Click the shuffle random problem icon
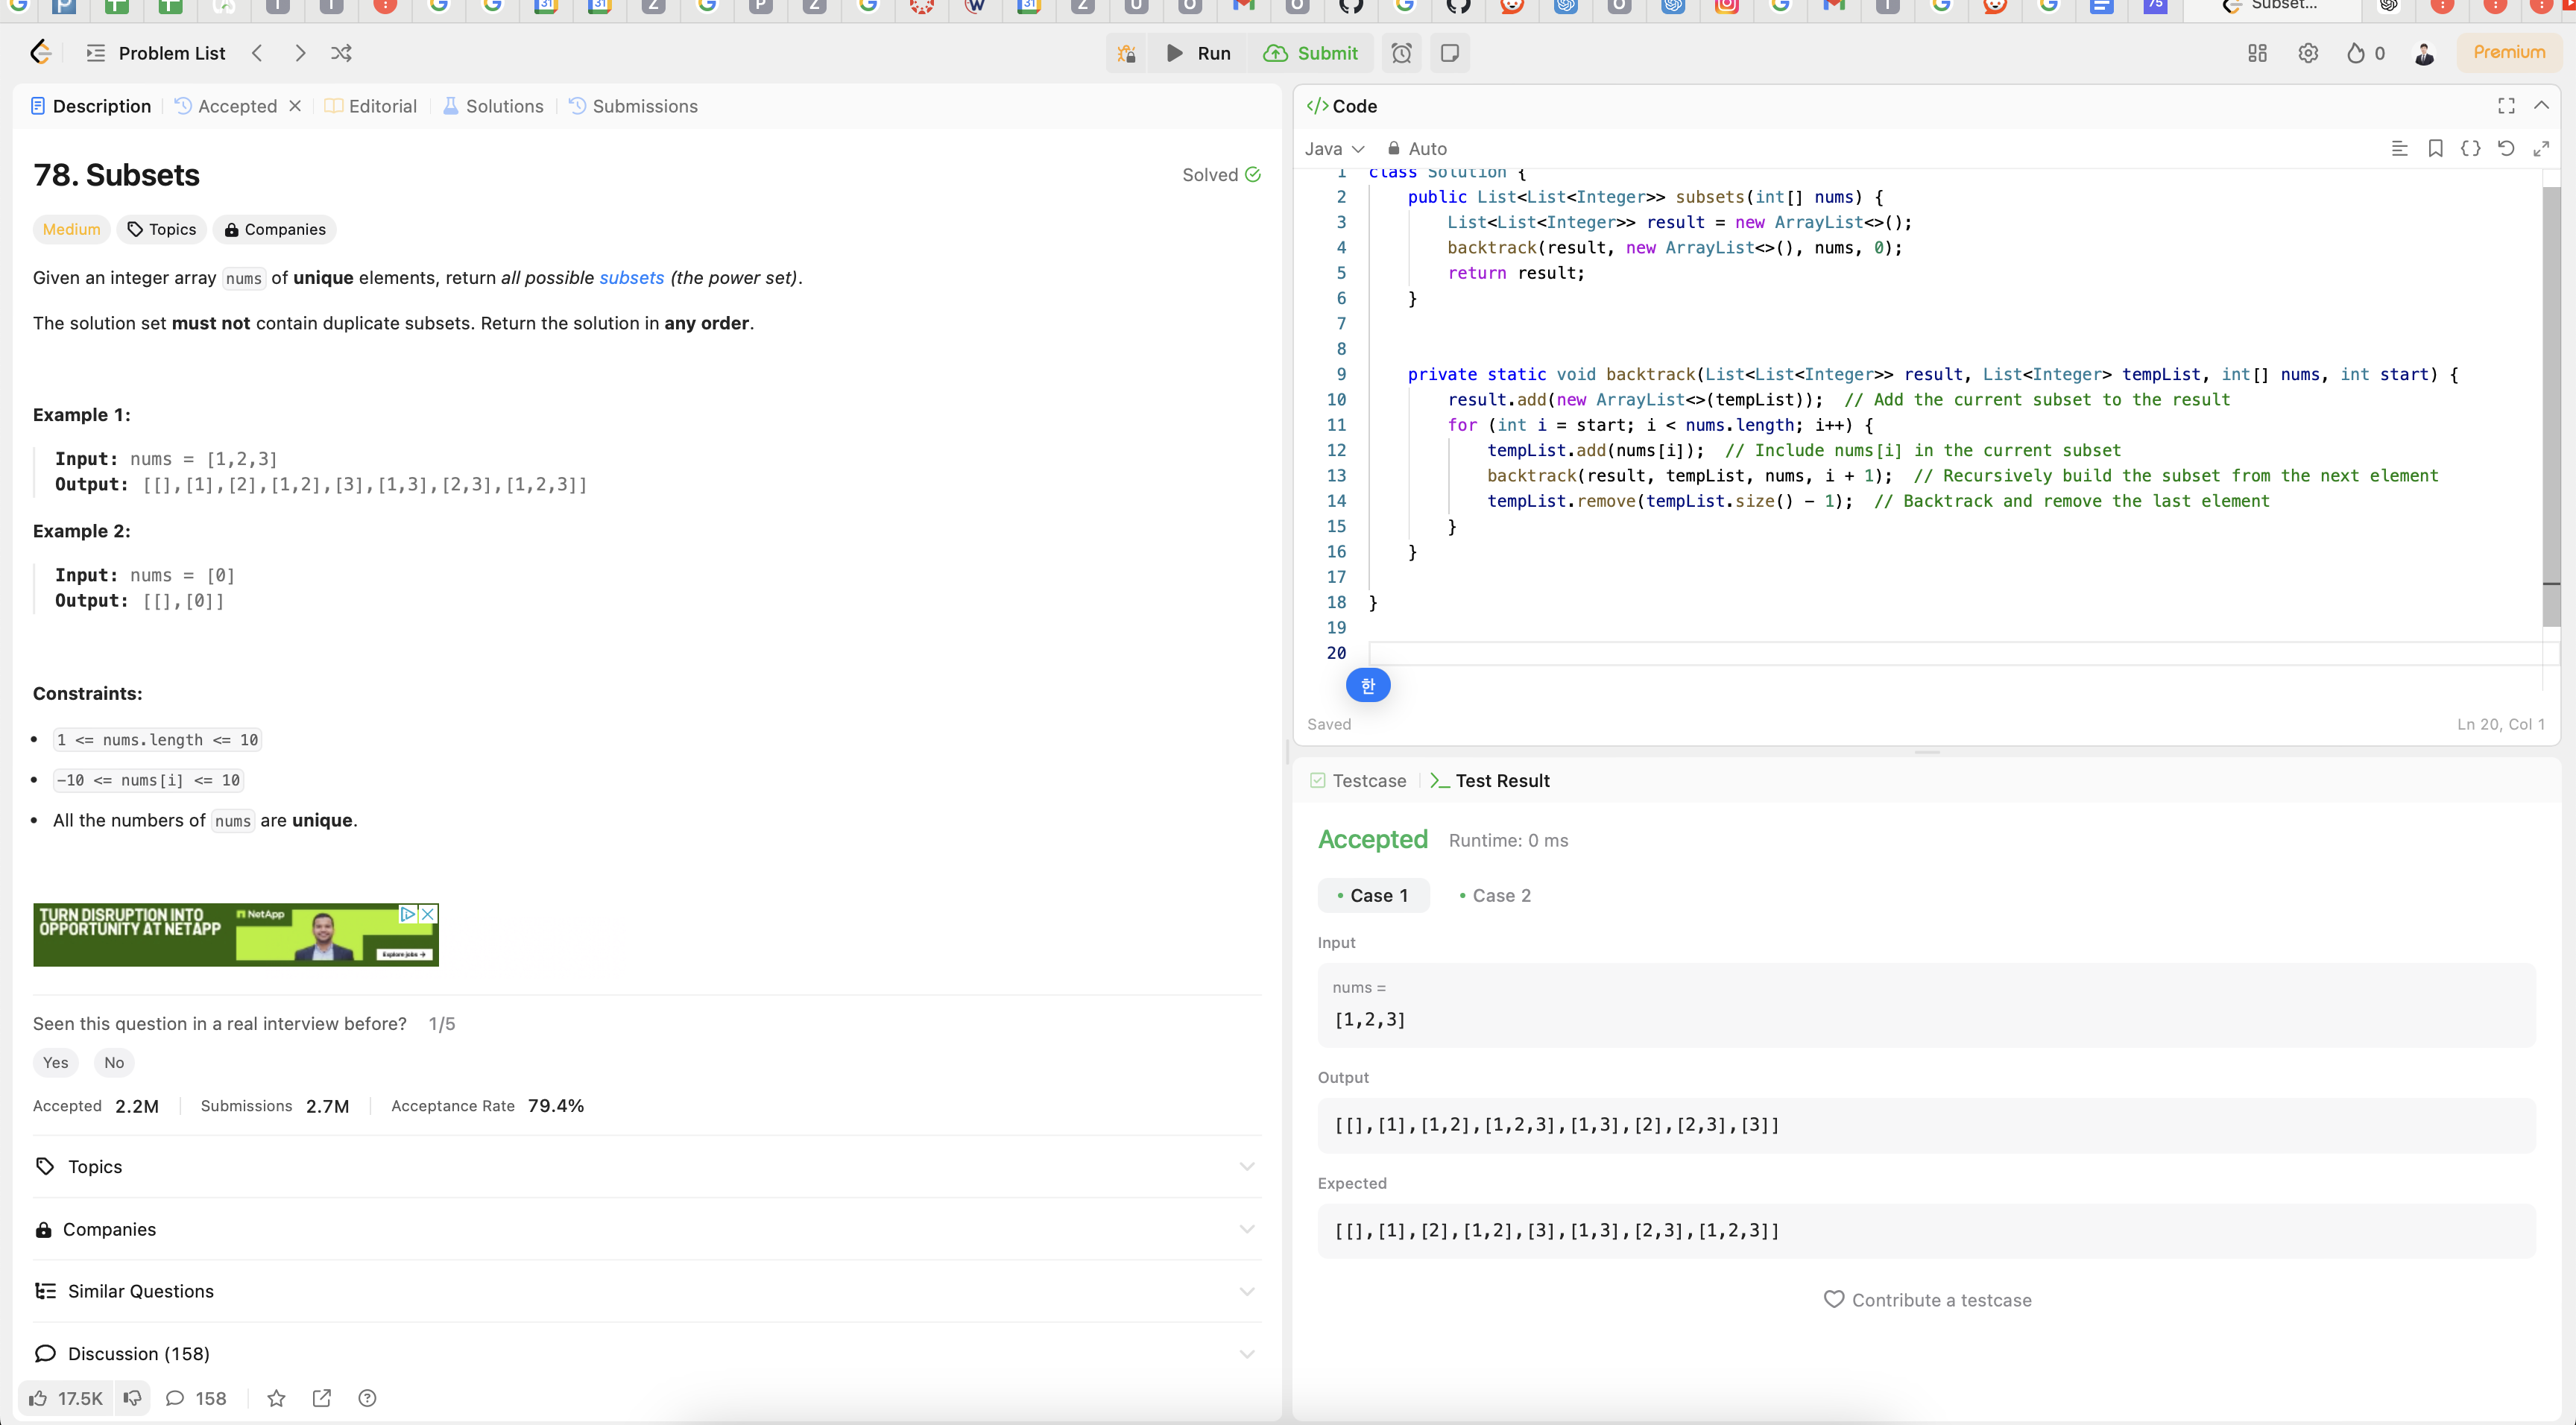The height and width of the screenshot is (1425, 2576). point(341,53)
